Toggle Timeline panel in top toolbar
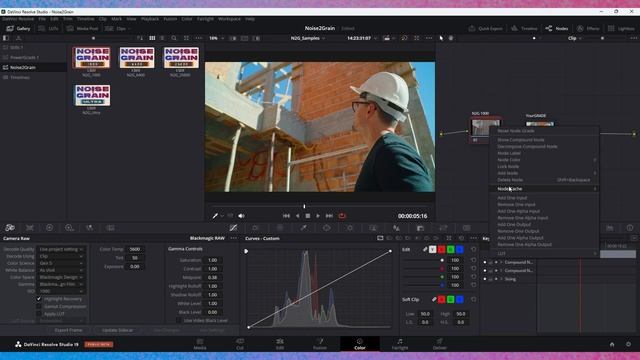 click(524, 28)
